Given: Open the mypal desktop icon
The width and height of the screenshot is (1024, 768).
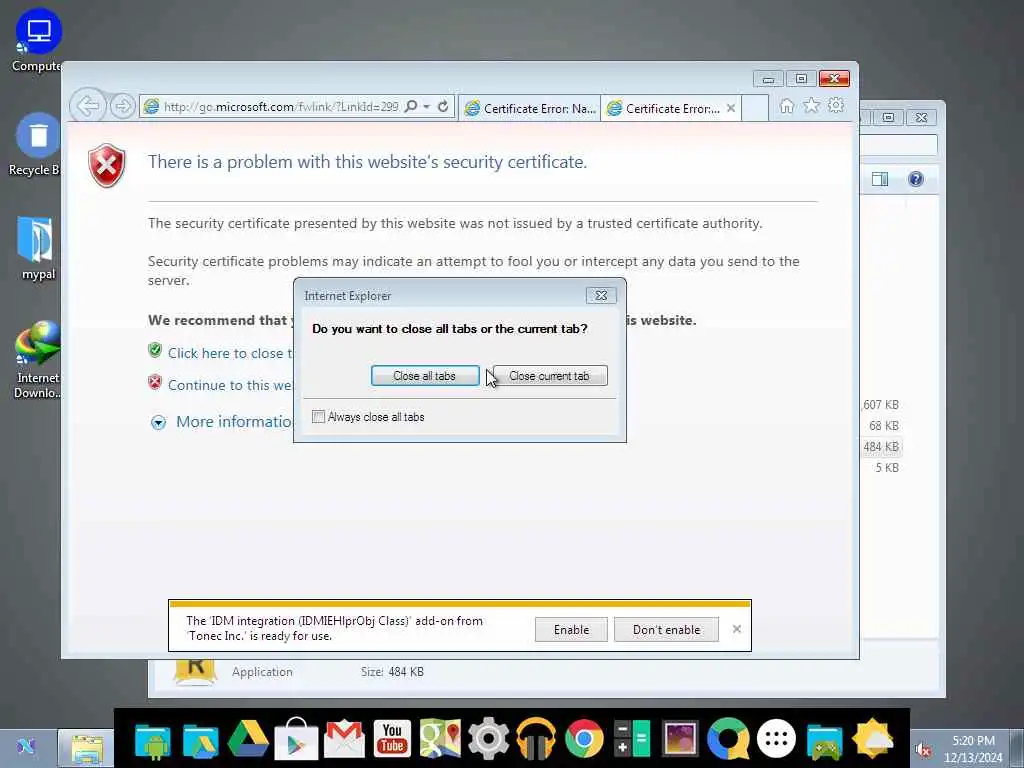Looking at the screenshot, I should coord(37,248).
